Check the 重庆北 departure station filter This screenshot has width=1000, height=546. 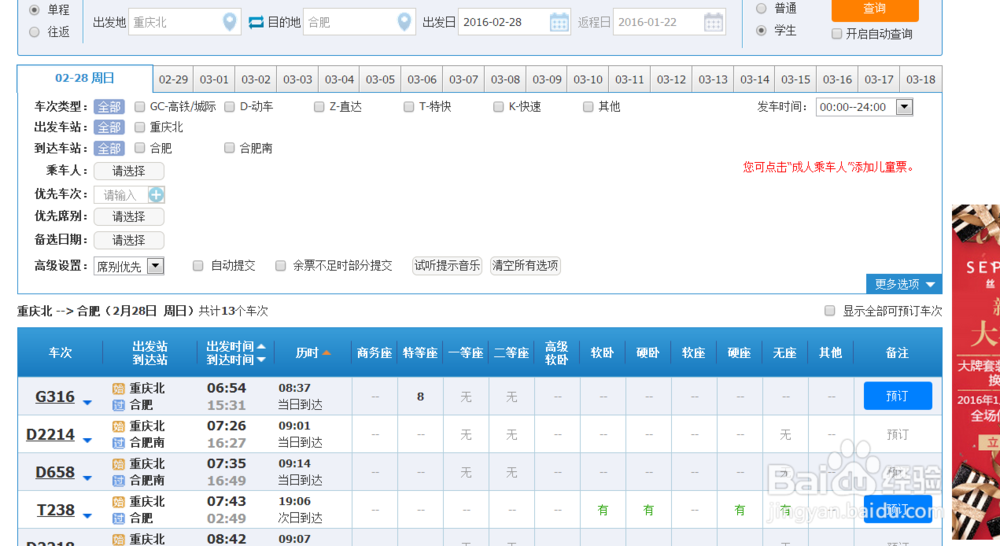coord(140,128)
